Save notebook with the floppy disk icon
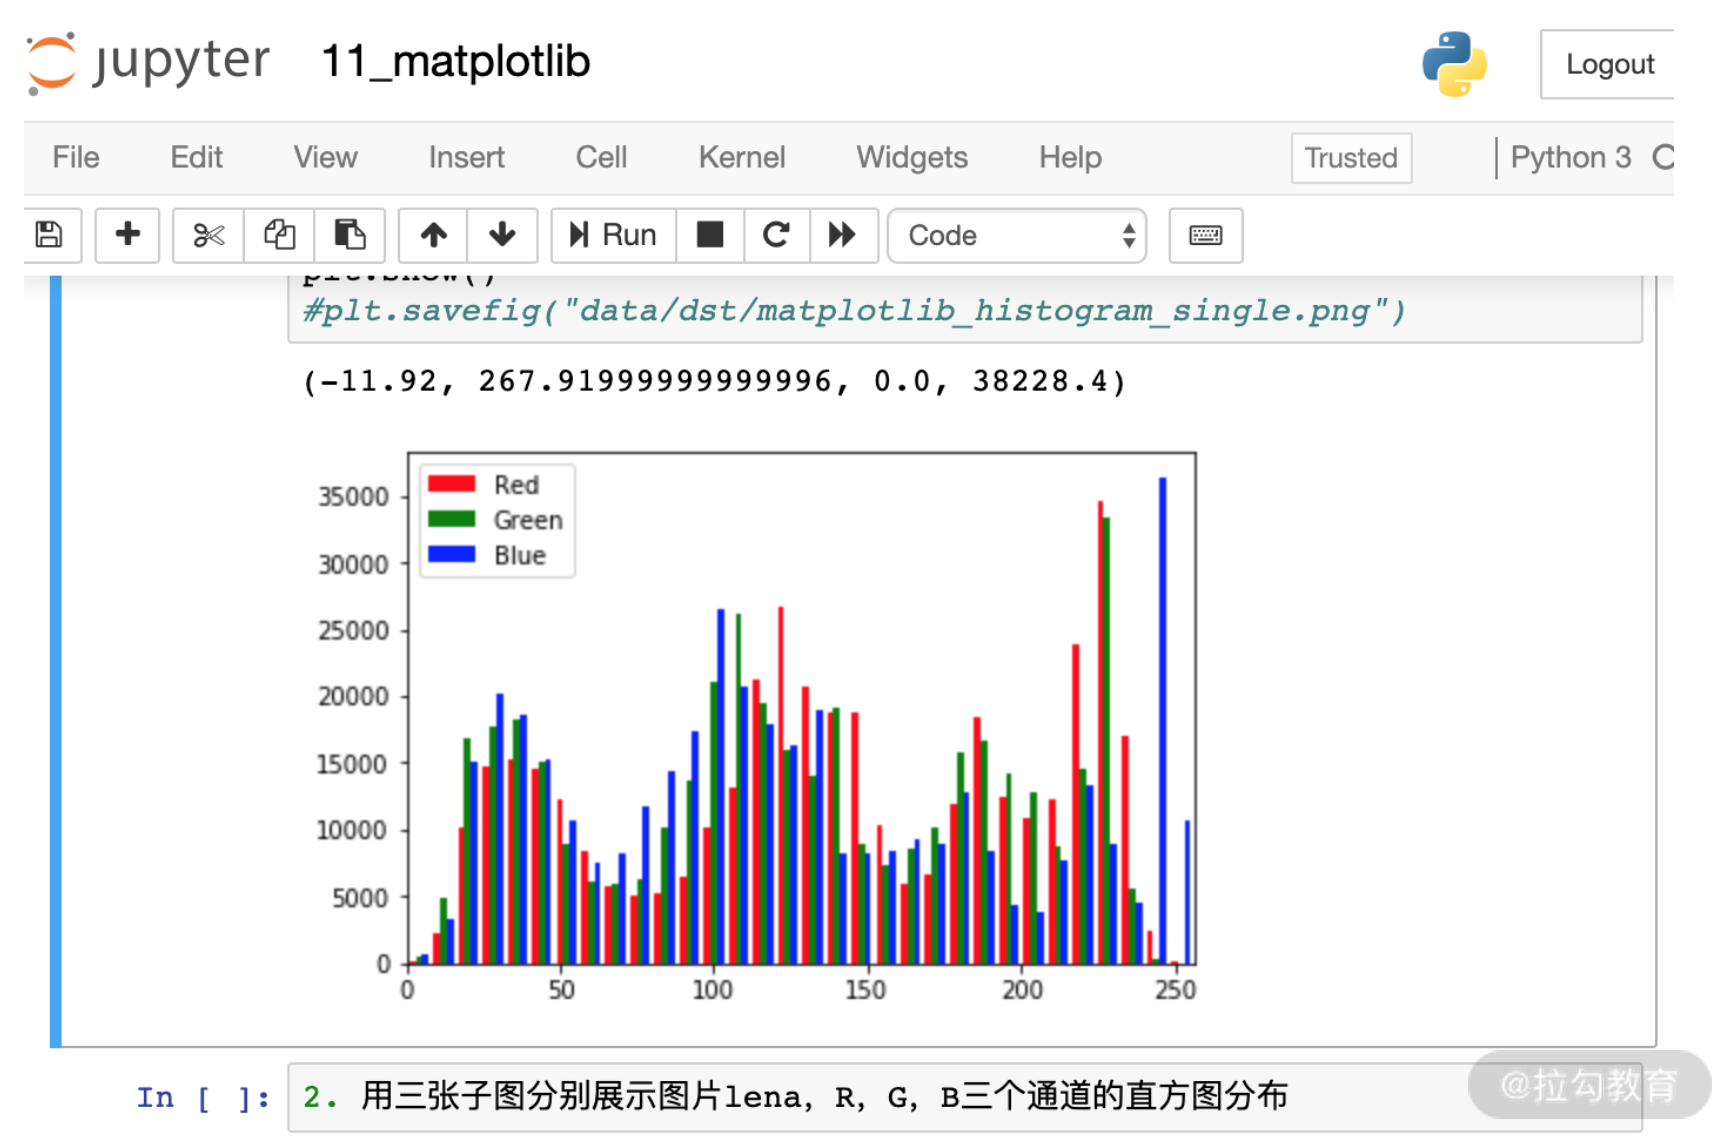 coord(50,235)
